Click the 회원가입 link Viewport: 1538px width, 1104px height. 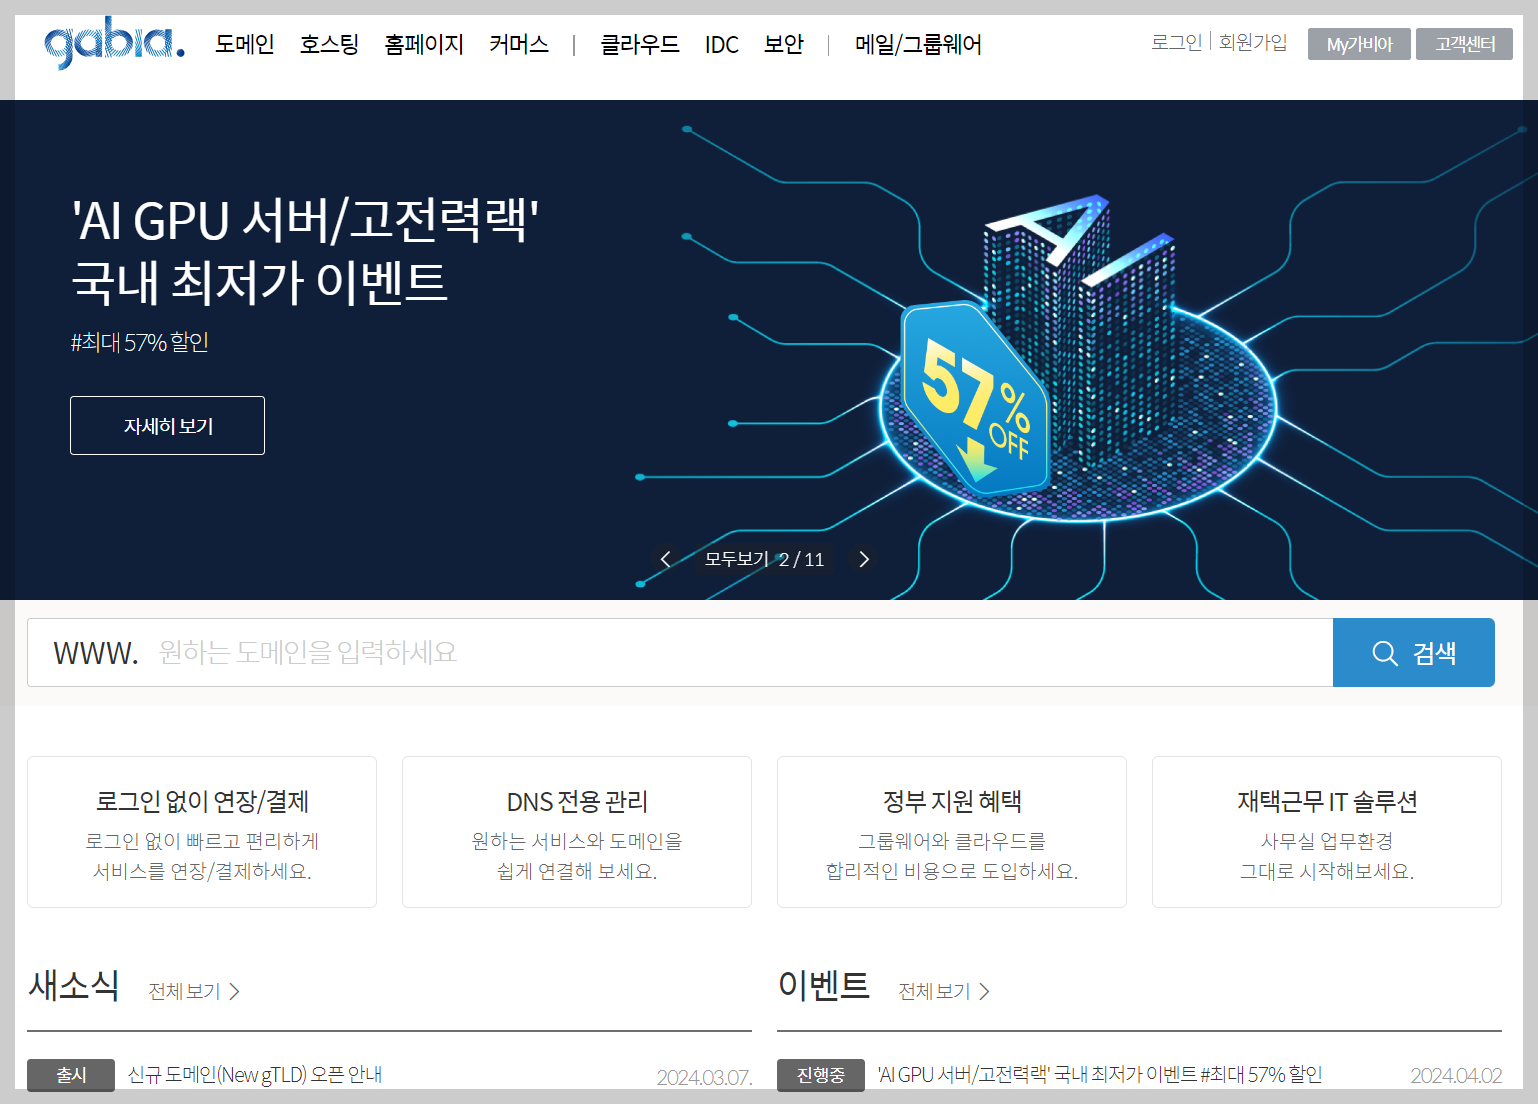[1253, 42]
